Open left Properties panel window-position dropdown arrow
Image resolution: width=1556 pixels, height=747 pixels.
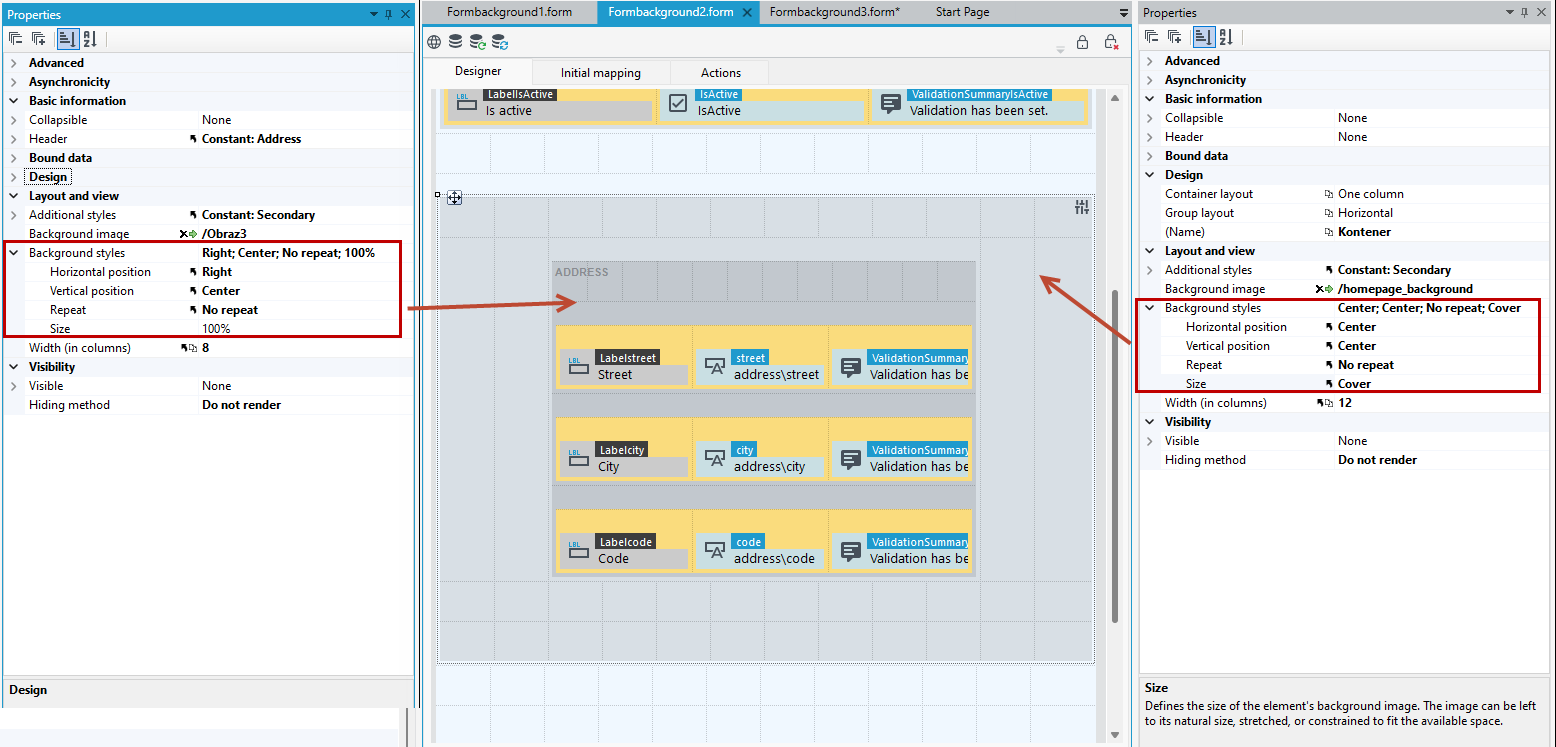(x=373, y=14)
